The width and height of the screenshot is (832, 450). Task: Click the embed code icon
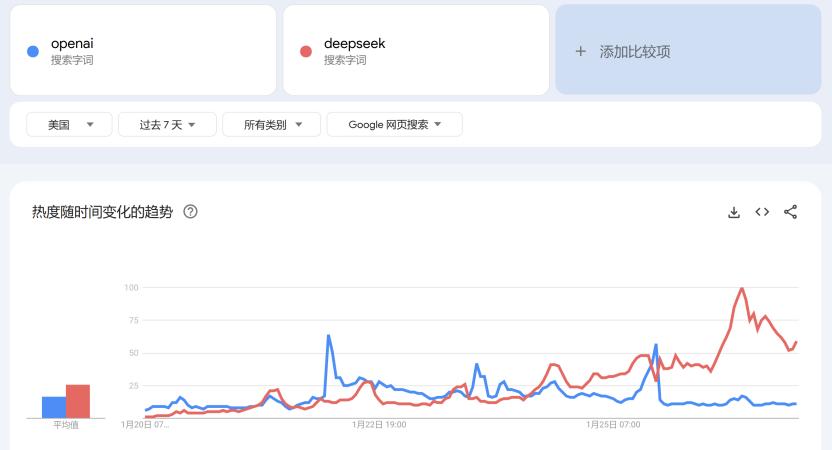click(x=762, y=212)
